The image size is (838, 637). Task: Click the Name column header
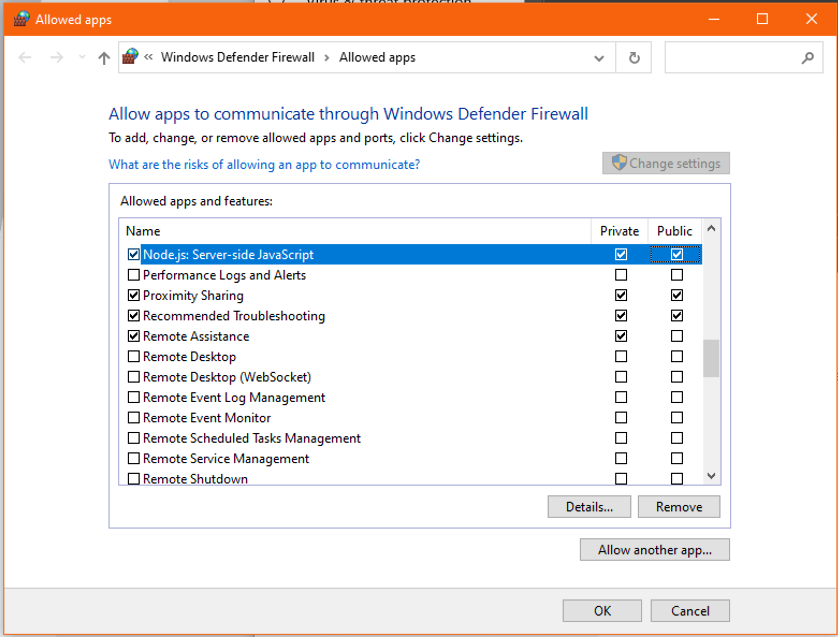pyautogui.click(x=355, y=231)
